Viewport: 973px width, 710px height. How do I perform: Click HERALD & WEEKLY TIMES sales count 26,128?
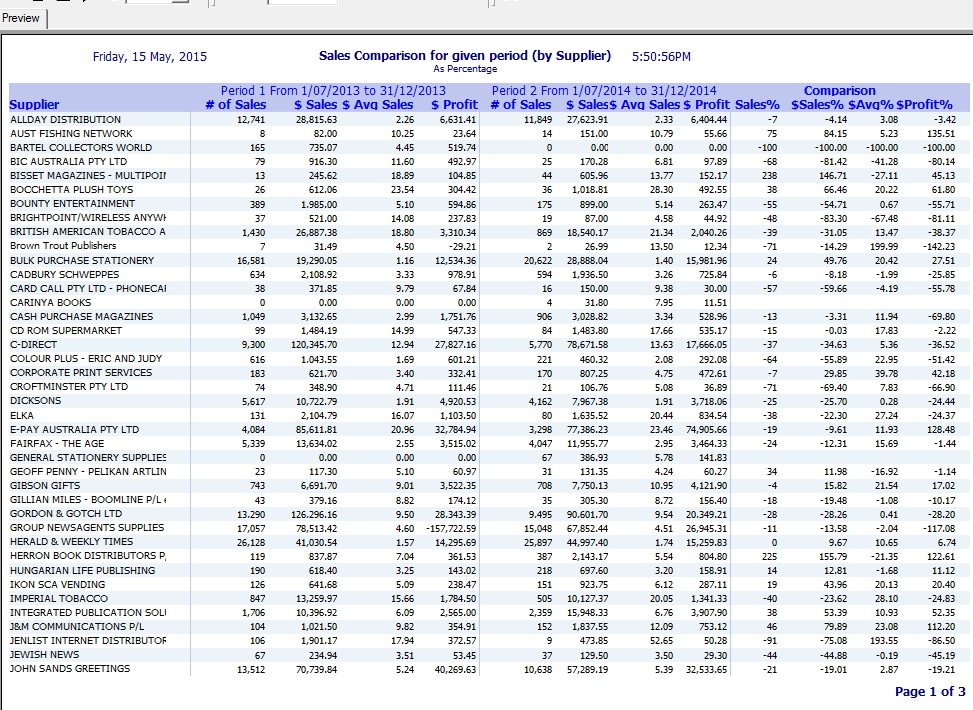[251, 542]
